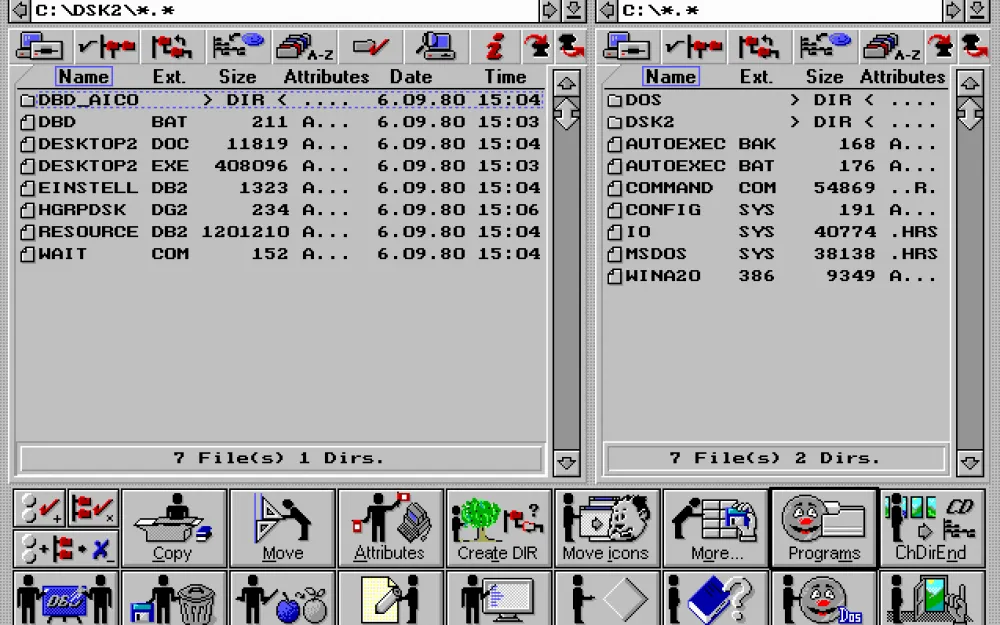Image resolution: width=1000 pixels, height=625 pixels.
Task: Click the select-with-plus checkmark icon at bottom left
Action: [40, 508]
